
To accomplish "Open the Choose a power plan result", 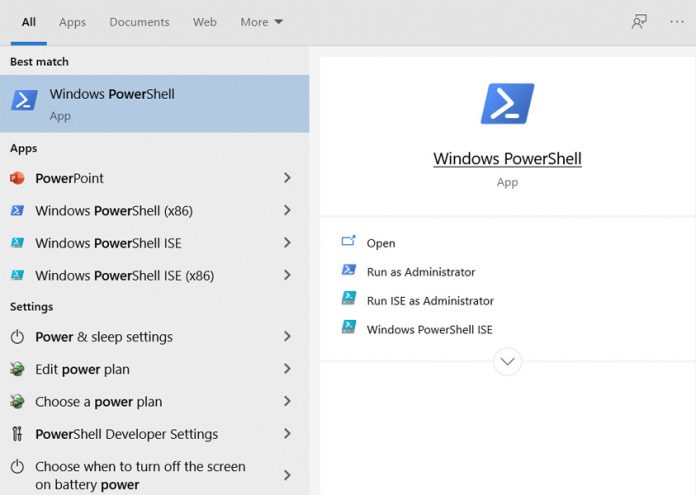I will pos(154,401).
